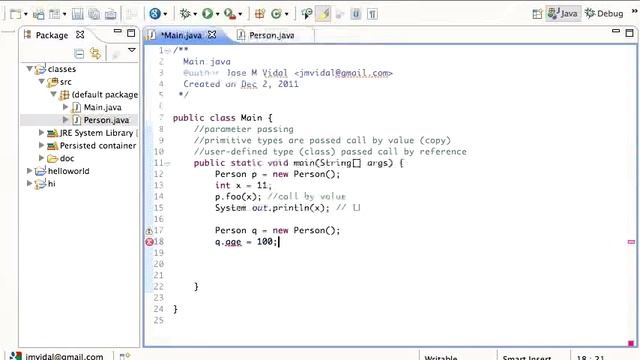Click the warning marker on line 17
The width and height of the screenshot is (640, 360).
pyautogui.click(x=149, y=231)
